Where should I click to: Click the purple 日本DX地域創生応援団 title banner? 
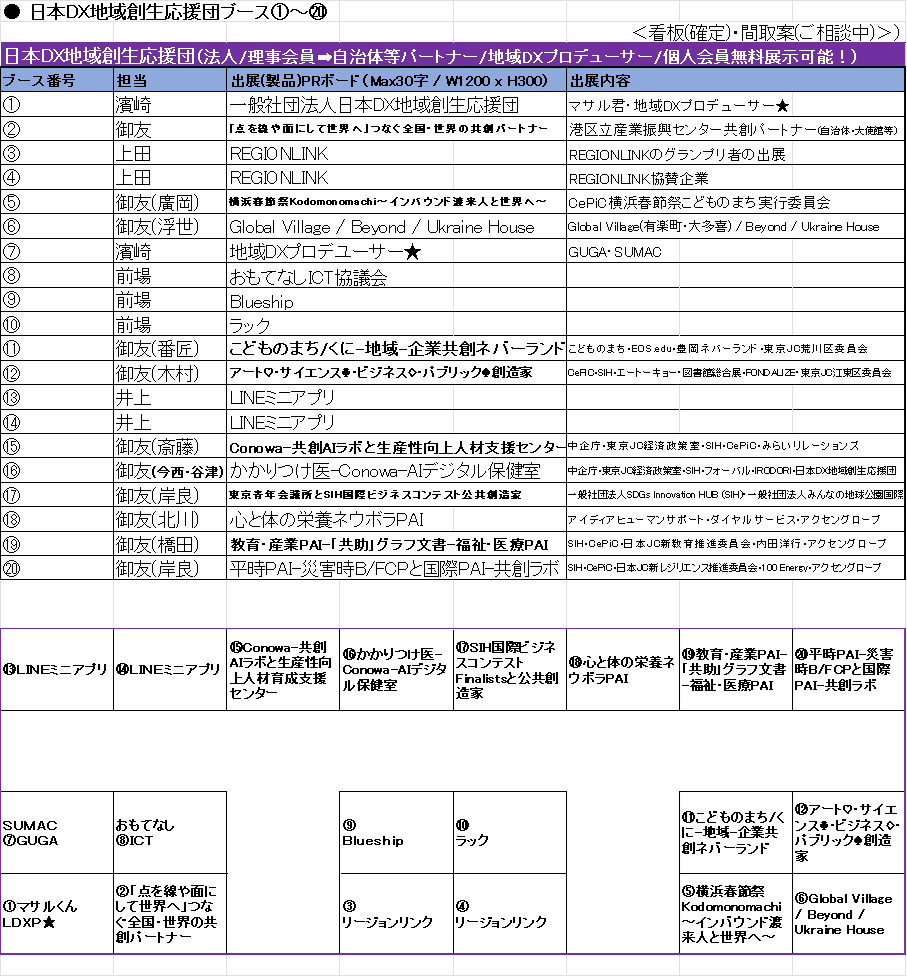pos(430,56)
